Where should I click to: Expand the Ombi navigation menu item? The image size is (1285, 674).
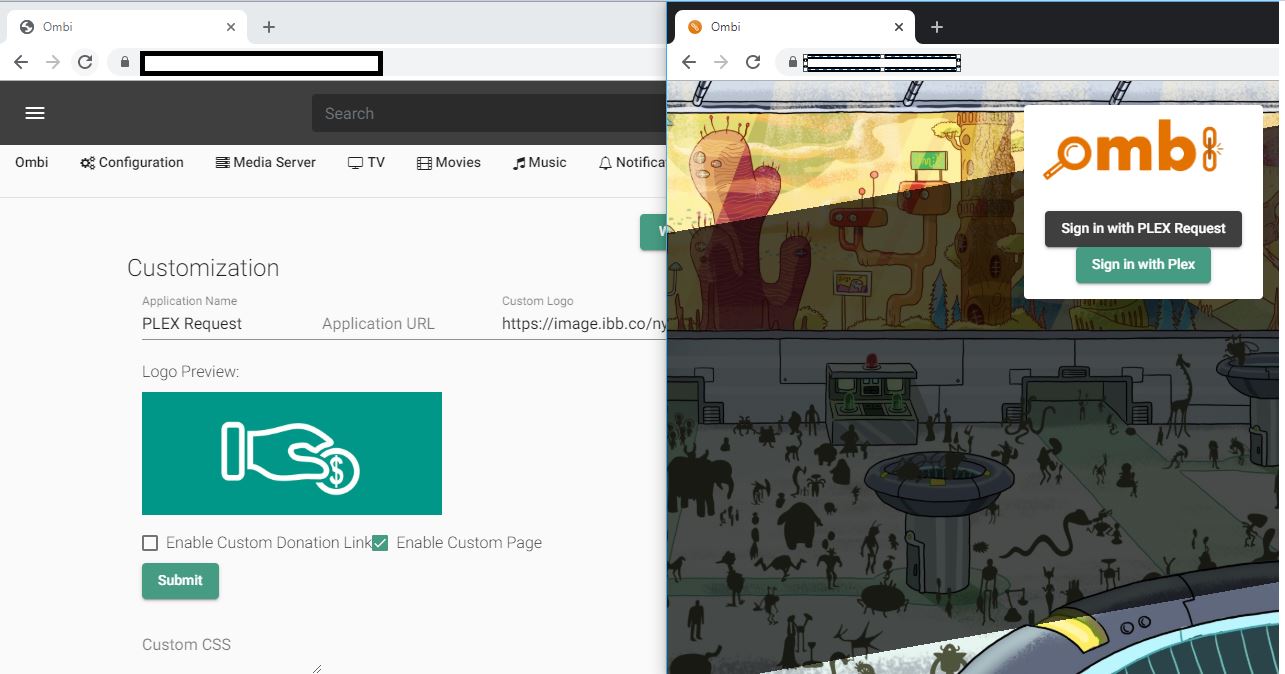[31, 162]
